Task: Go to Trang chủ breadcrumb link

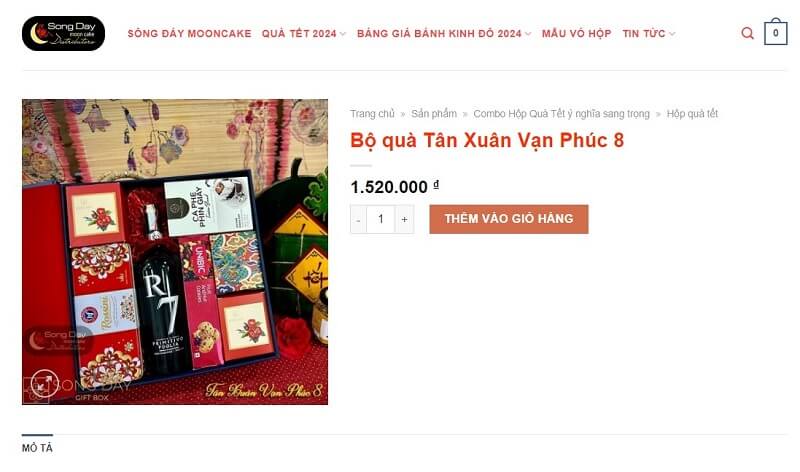Action: (372, 114)
